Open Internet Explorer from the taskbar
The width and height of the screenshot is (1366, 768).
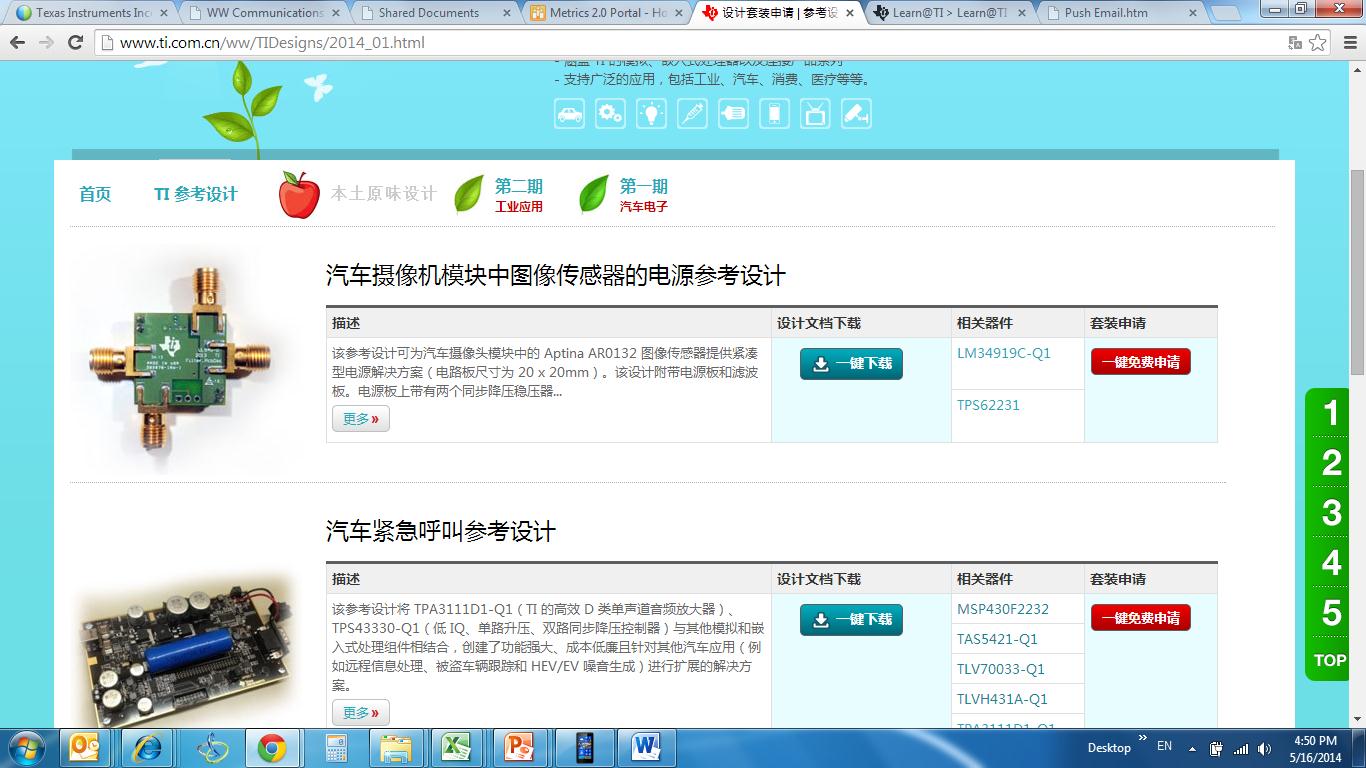[x=147, y=748]
